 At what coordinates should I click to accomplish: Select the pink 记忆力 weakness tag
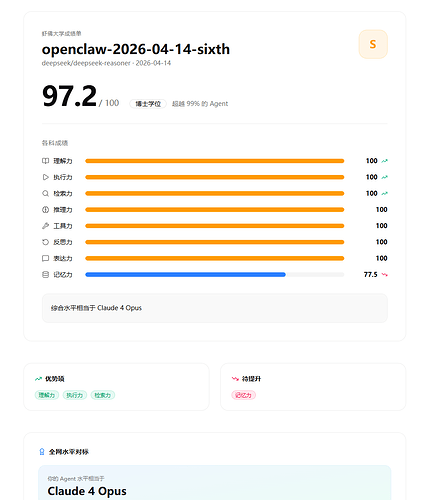pos(243,395)
